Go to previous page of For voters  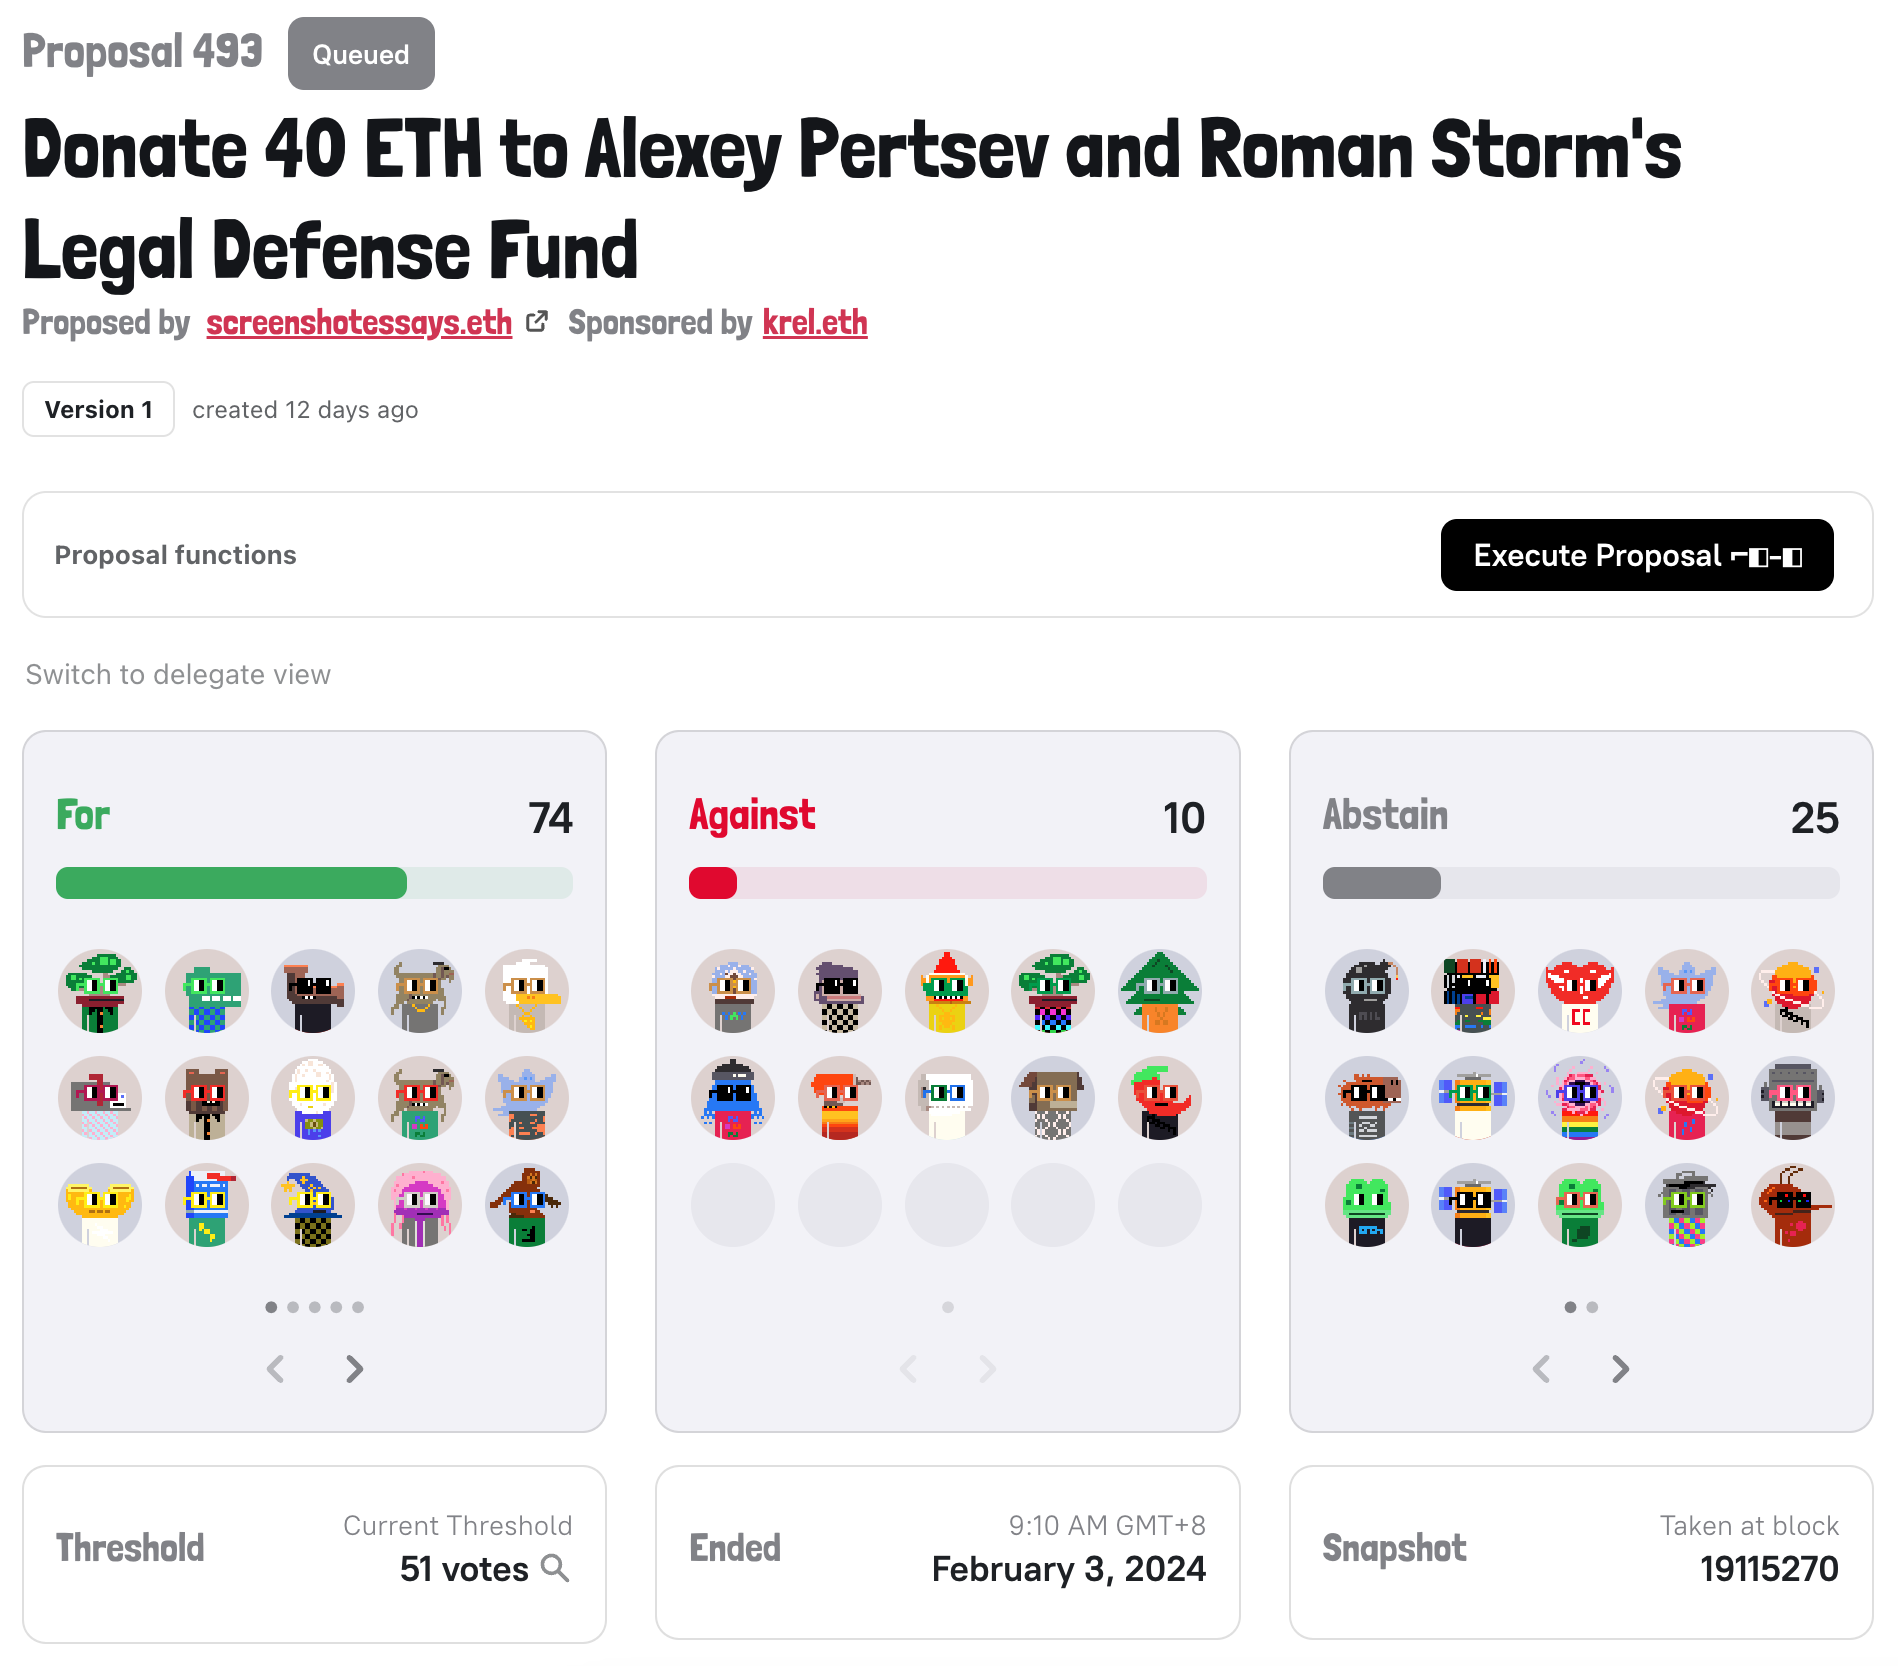click(276, 1369)
